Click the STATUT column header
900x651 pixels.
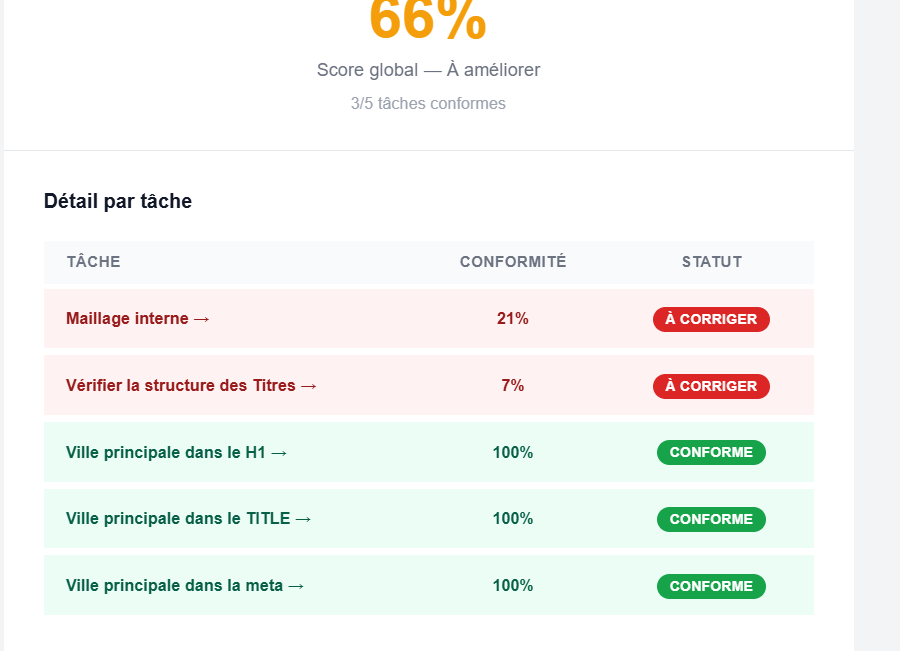pyautogui.click(x=712, y=262)
